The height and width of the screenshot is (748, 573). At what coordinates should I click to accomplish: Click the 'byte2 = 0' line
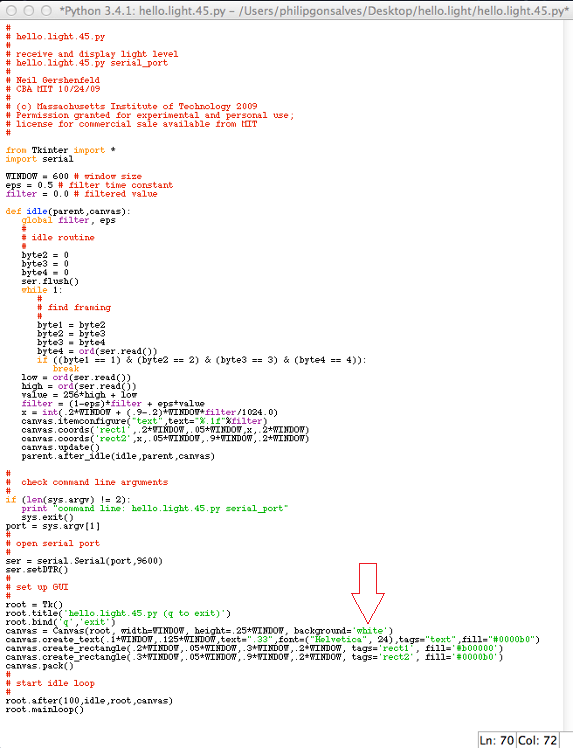point(45,255)
